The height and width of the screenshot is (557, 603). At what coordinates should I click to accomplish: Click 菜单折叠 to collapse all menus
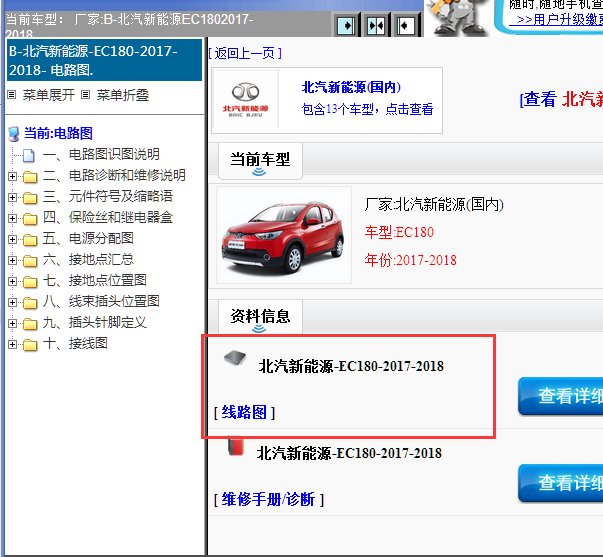coord(123,95)
